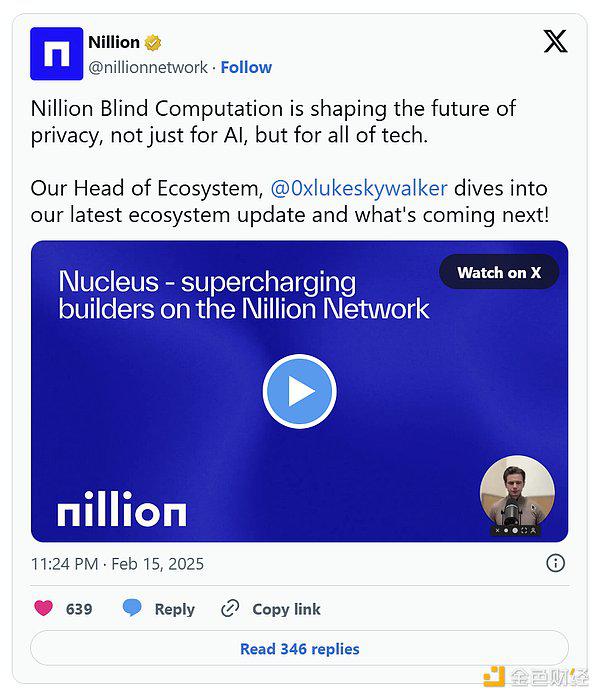Like the post with heart icon
Viewport: 600px width, 698px height.
43,608
